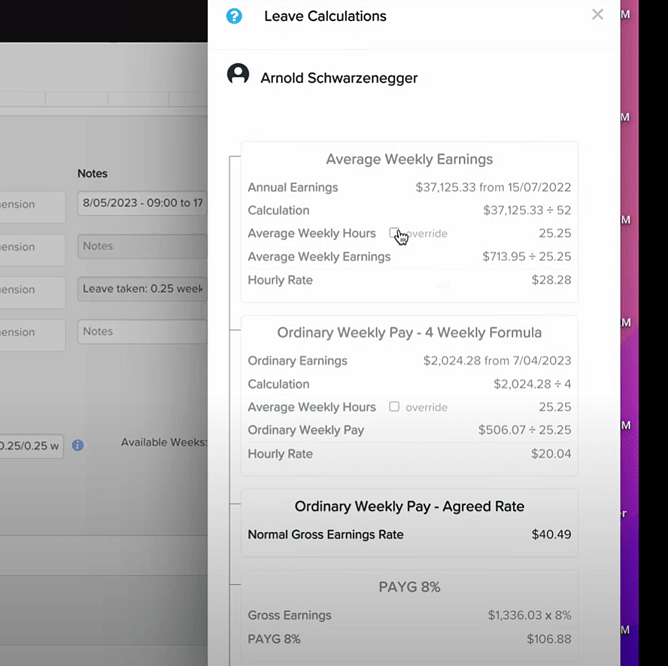Image resolution: width=668 pixels, height=666 pixels.
Task: Open dropdown left of the 8/05/2023 note
Action: tap(32, 205)
